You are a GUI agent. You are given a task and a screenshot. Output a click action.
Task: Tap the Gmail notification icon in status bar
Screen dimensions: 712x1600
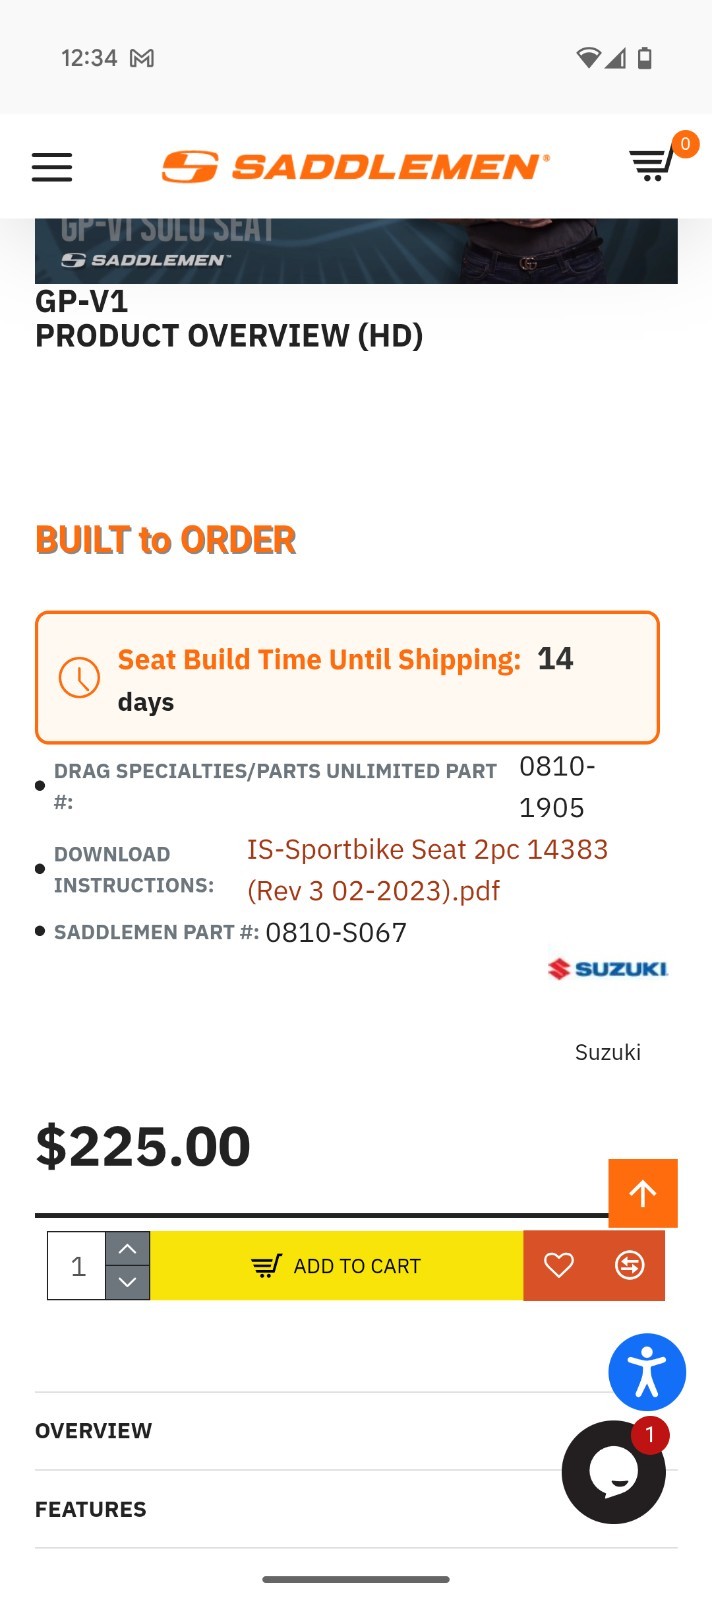click(142, 58)
